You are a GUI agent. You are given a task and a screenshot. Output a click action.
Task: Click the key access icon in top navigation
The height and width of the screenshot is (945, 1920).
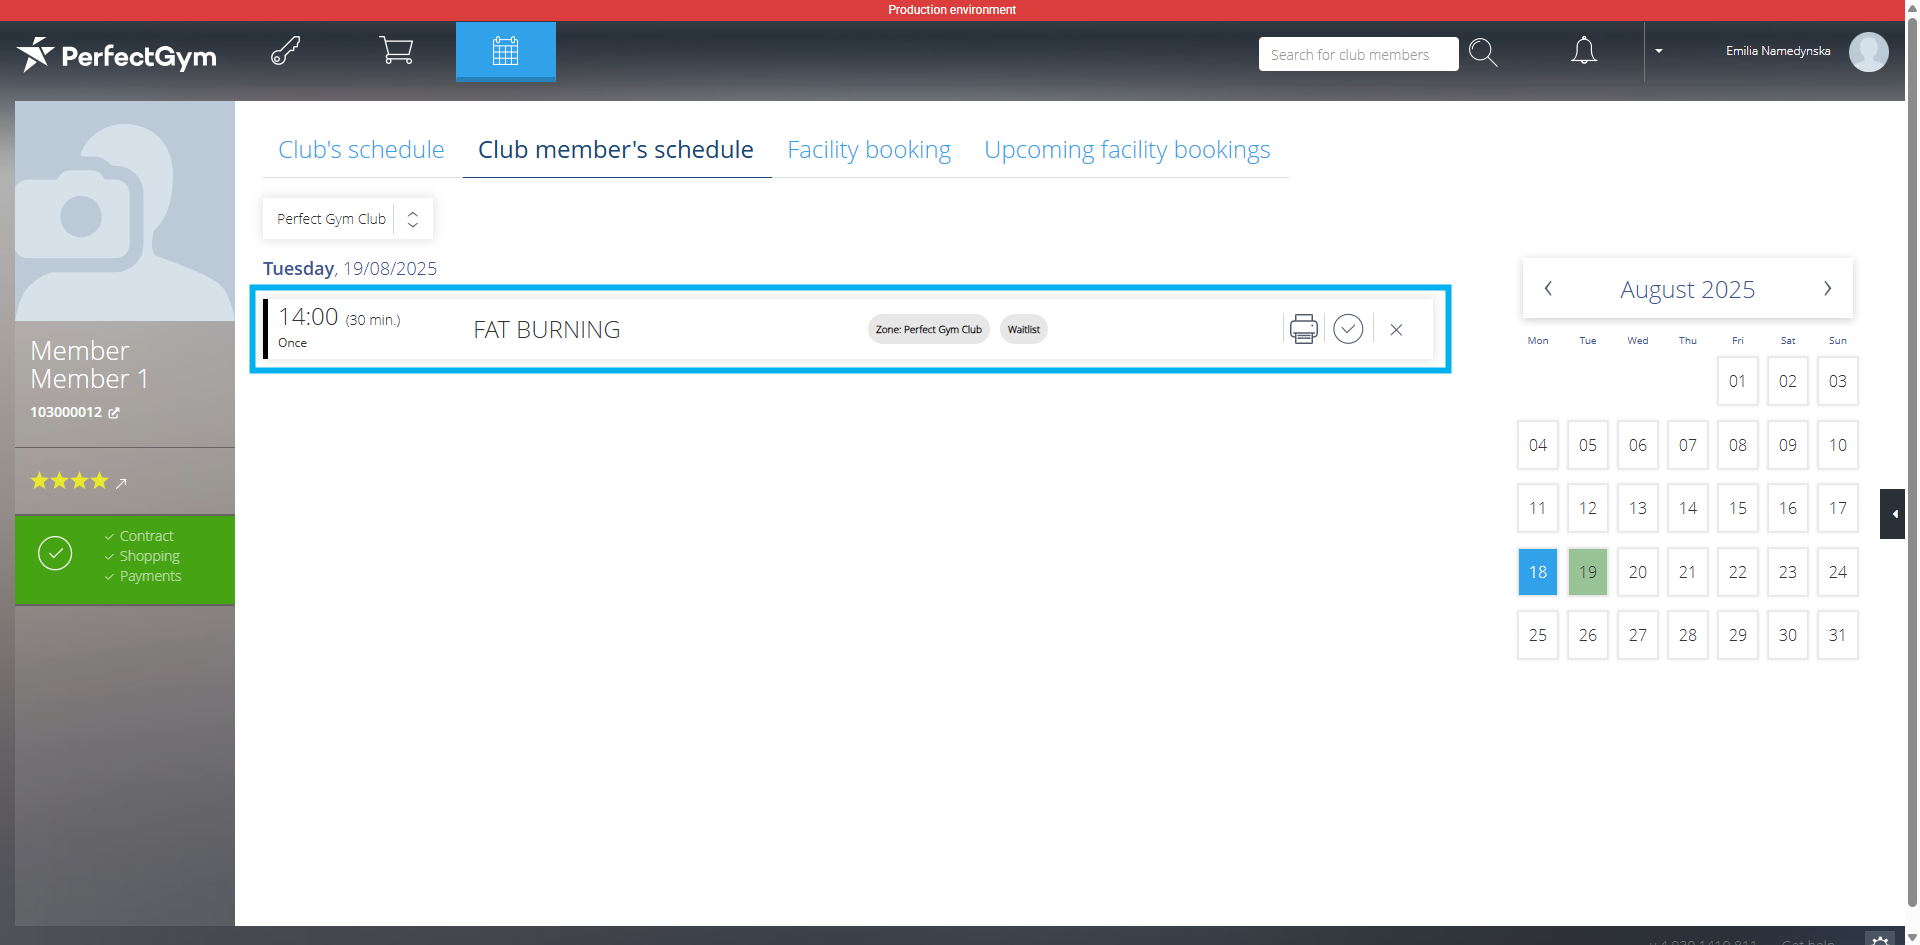(286, 50)
